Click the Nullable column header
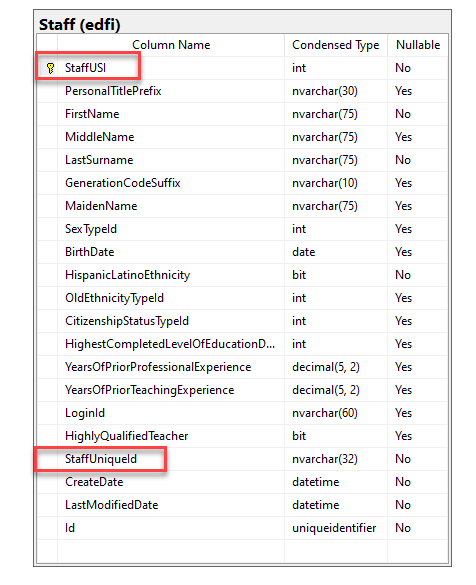This screenshot has height=585, width=476. tap(418, 45)
